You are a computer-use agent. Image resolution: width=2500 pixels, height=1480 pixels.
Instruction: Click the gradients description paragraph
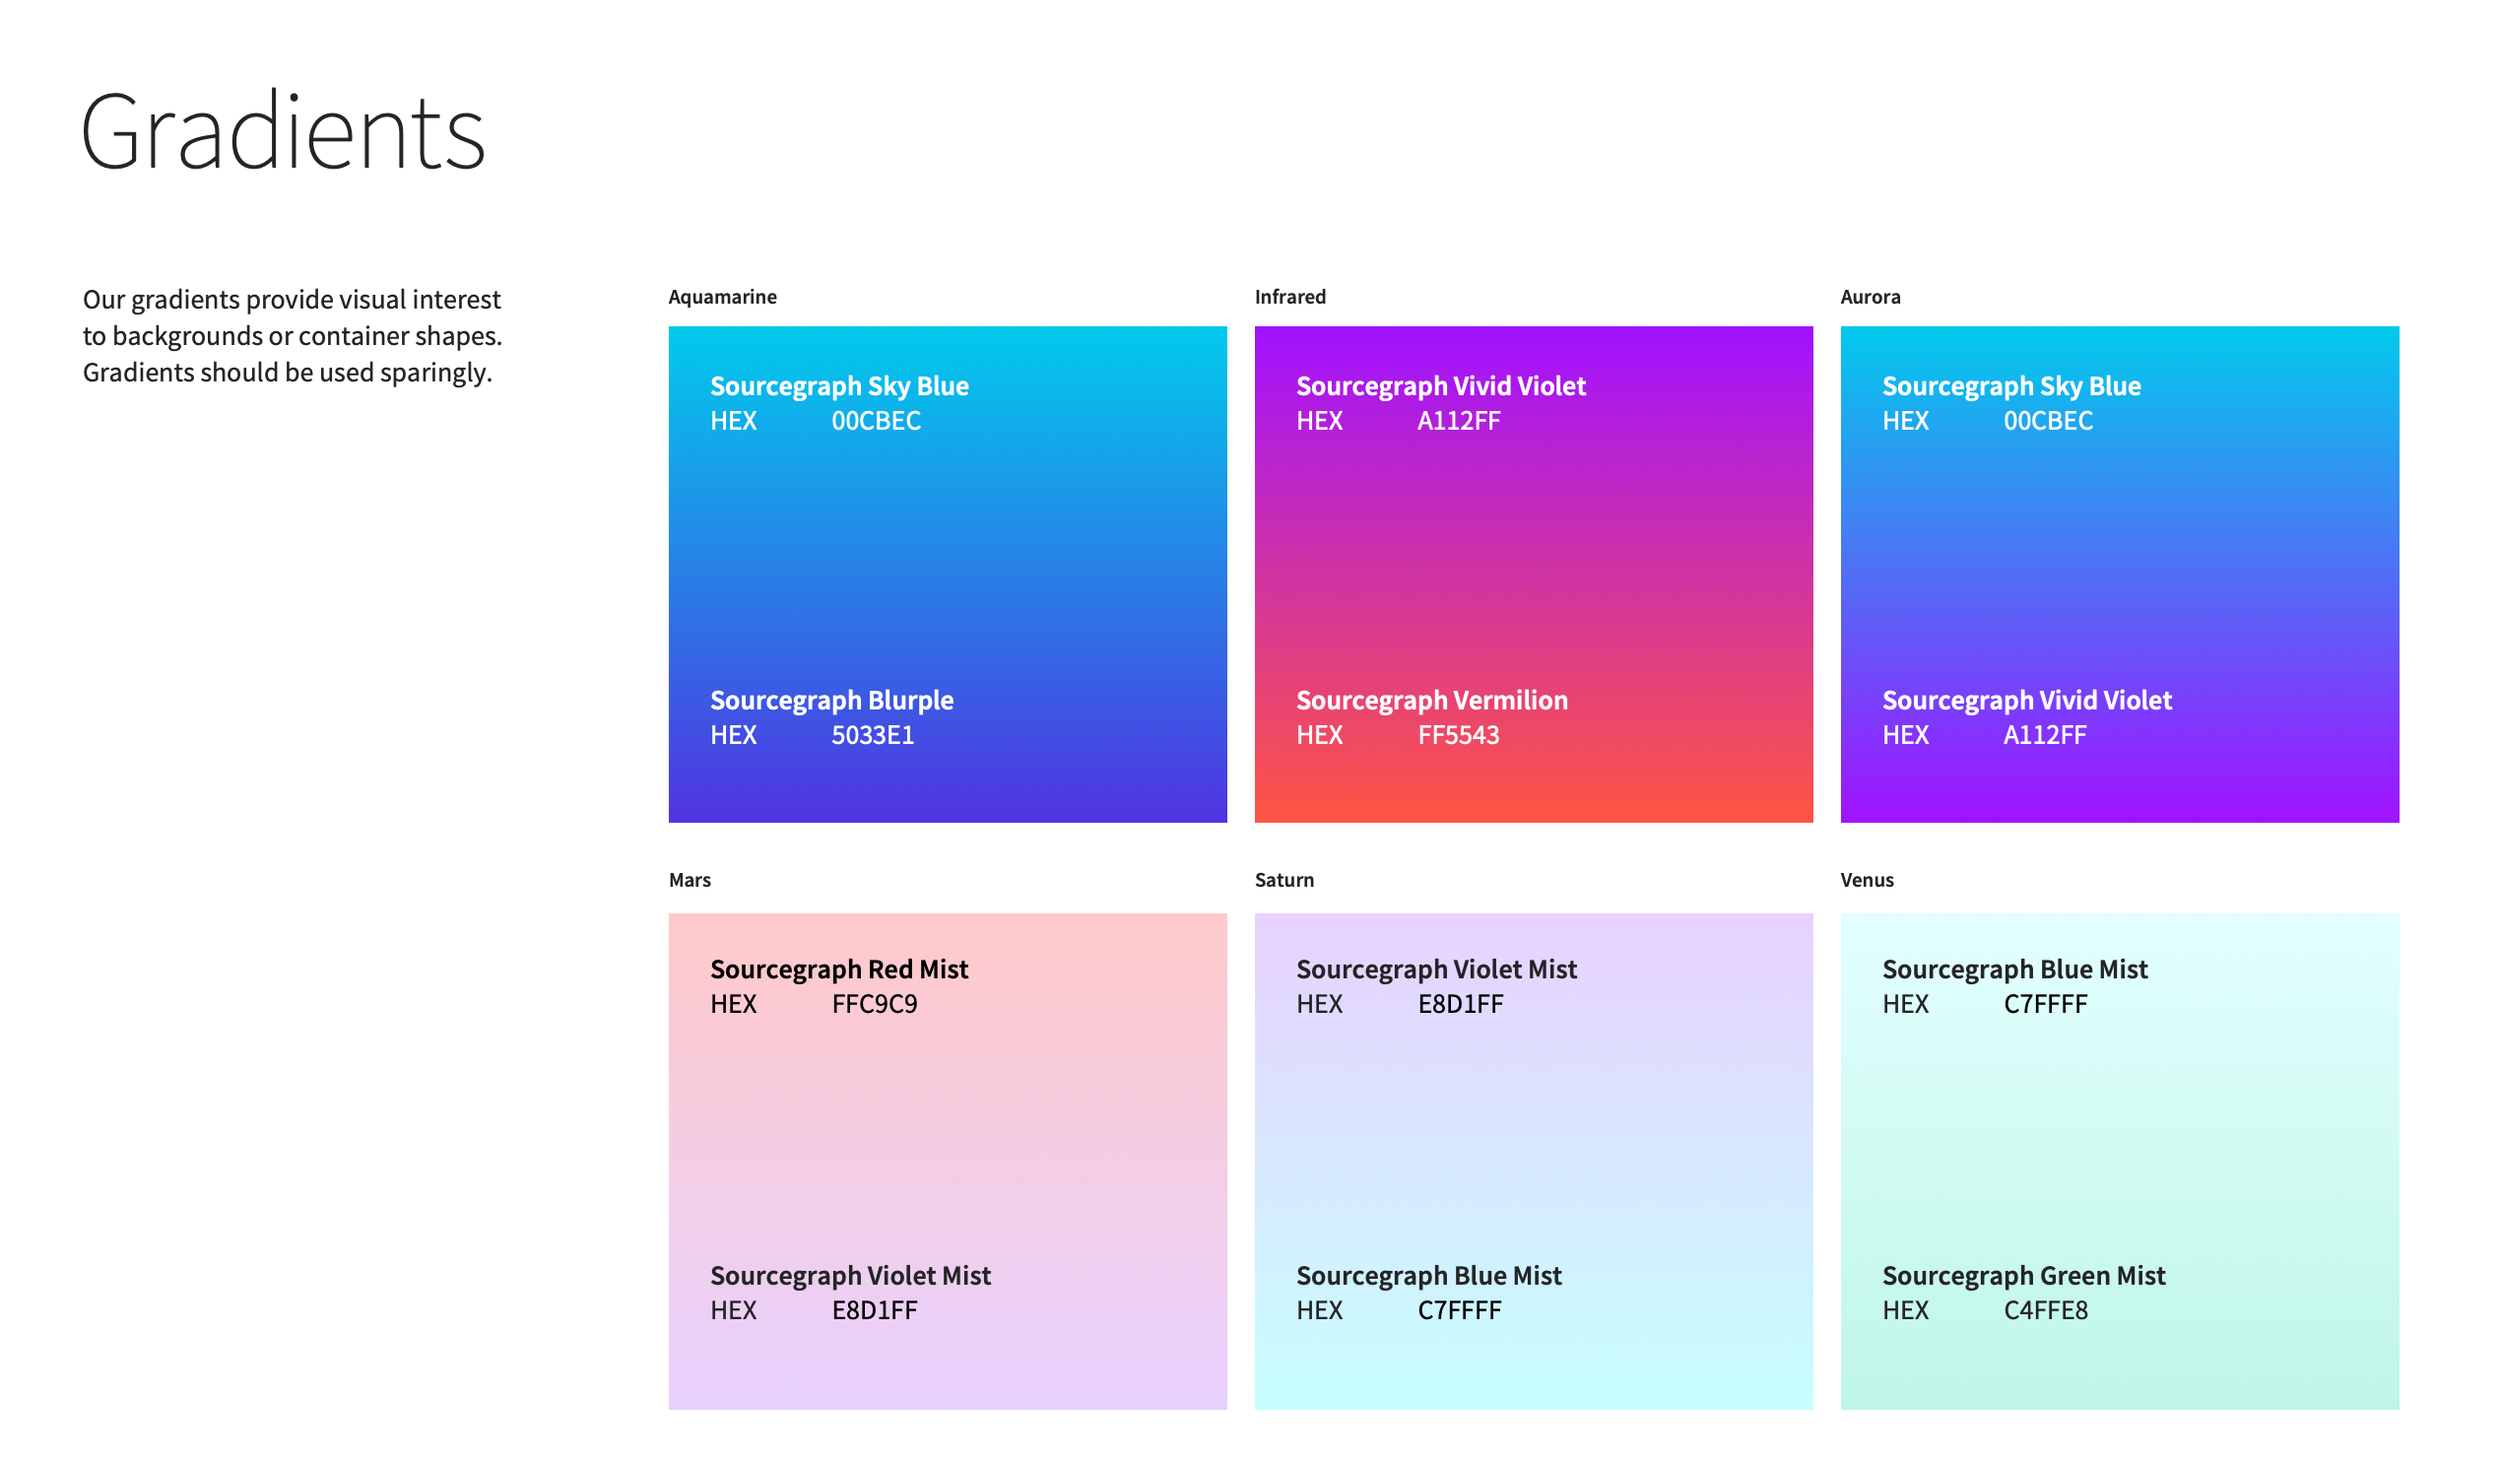[x=292, y=336]
